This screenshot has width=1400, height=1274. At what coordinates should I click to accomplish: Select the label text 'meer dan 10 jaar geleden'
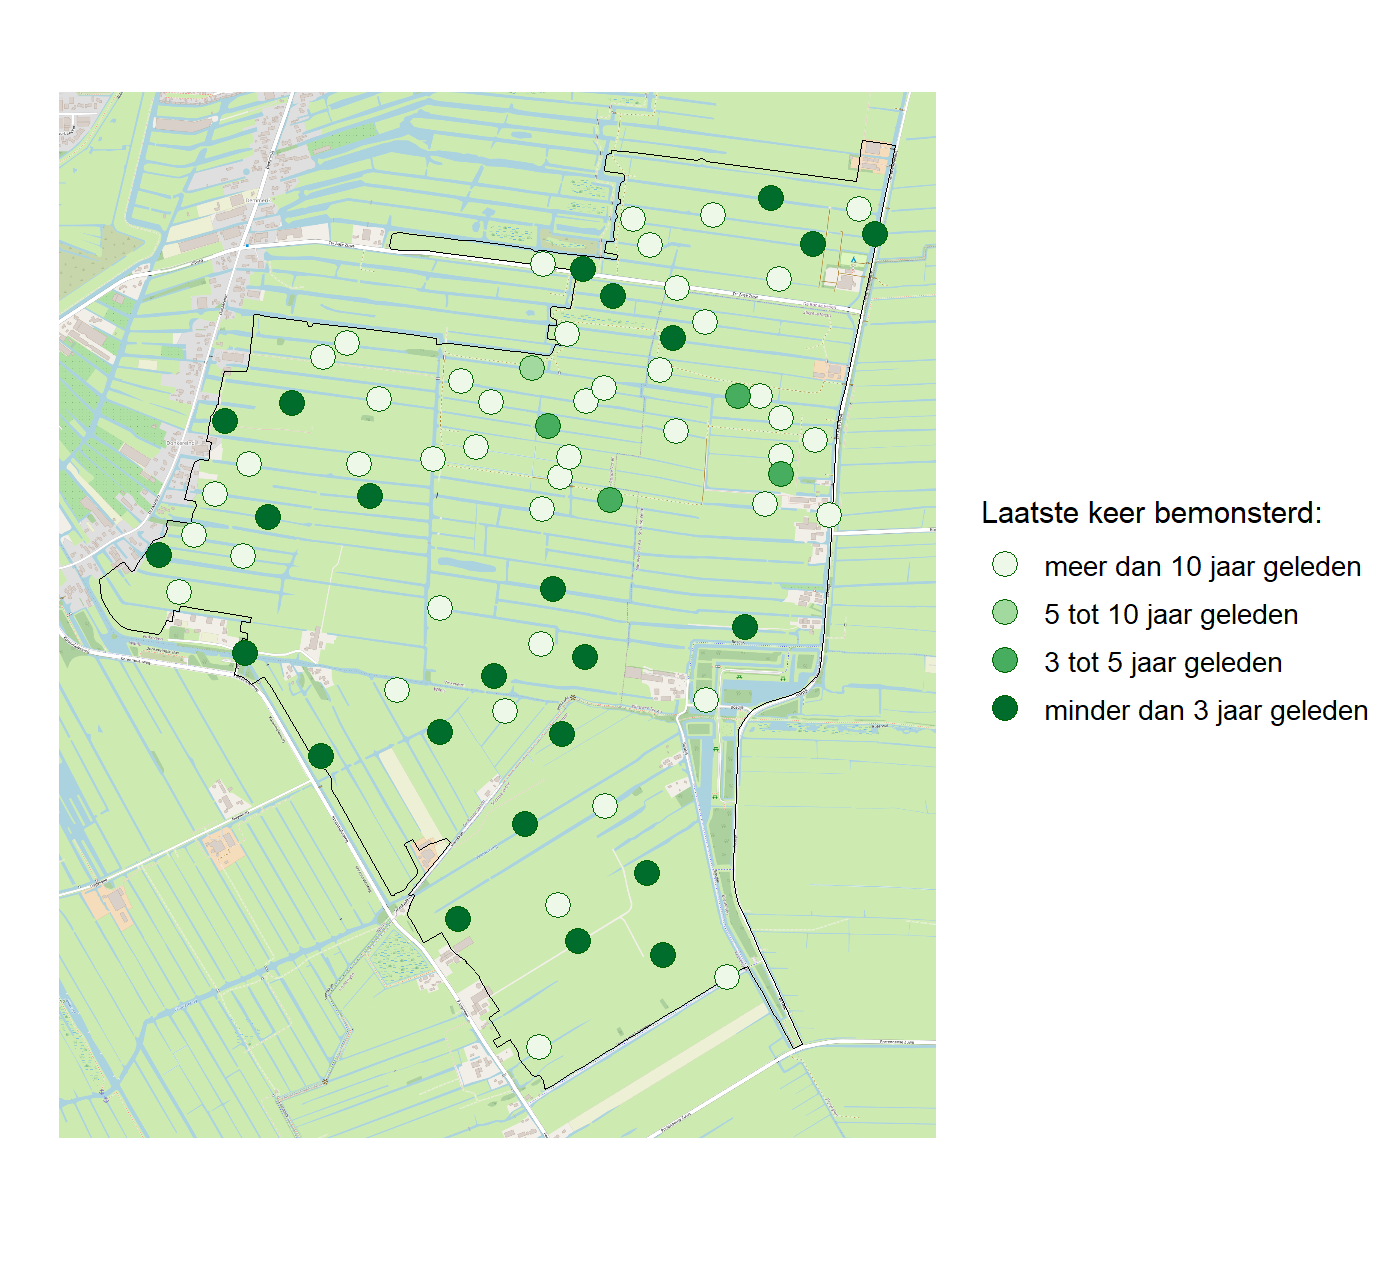1202,567
